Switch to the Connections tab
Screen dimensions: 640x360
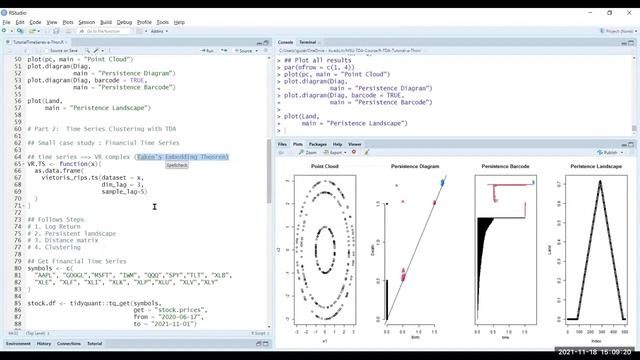[69, 344]
